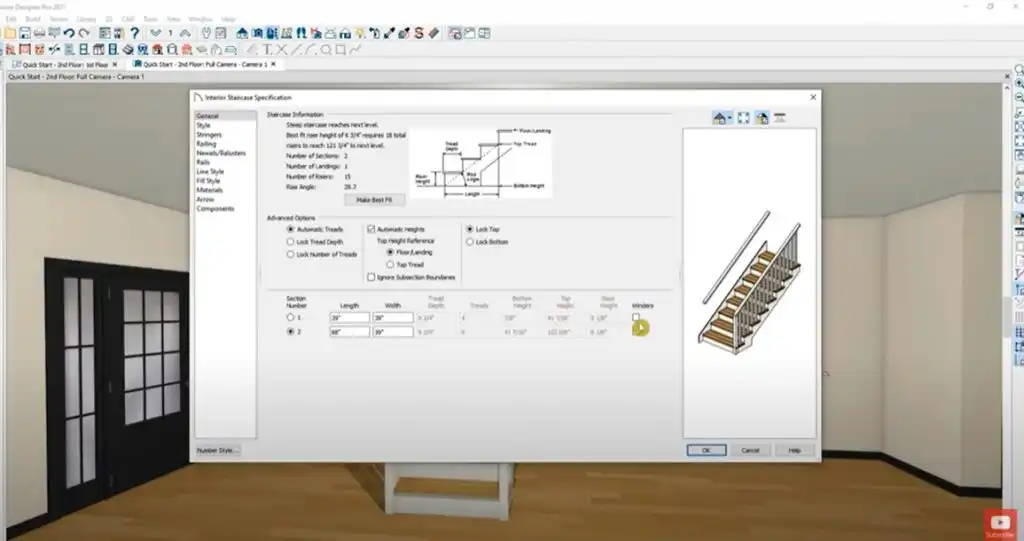The height and width of the screenshot is (541, 1024).
Task: Open the CAD menu
Action: coord(128,20)
